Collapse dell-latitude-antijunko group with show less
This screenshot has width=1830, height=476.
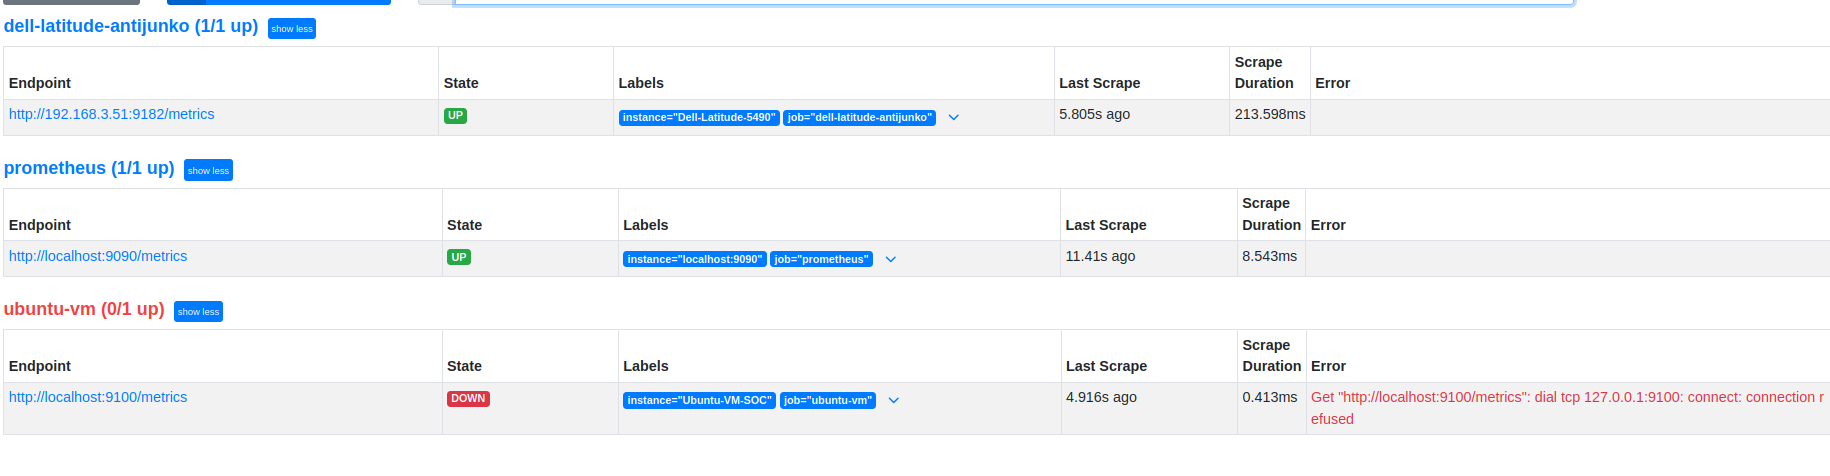coord(291,29)
